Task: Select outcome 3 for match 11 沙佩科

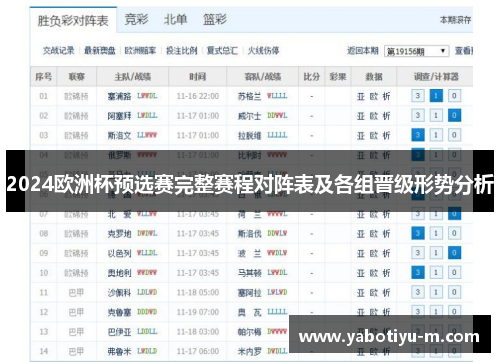Action: pyautogui.click(x=418, y=292)
